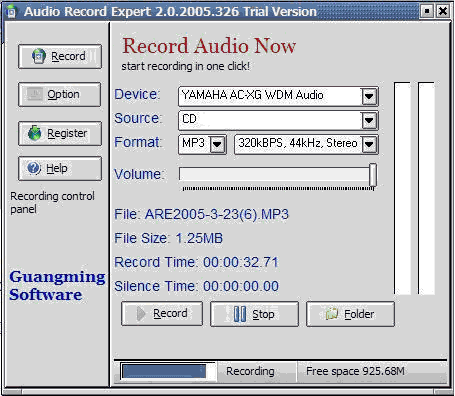Click the Record Audio Now heading

pyautogui.click(x=209, y=46)
